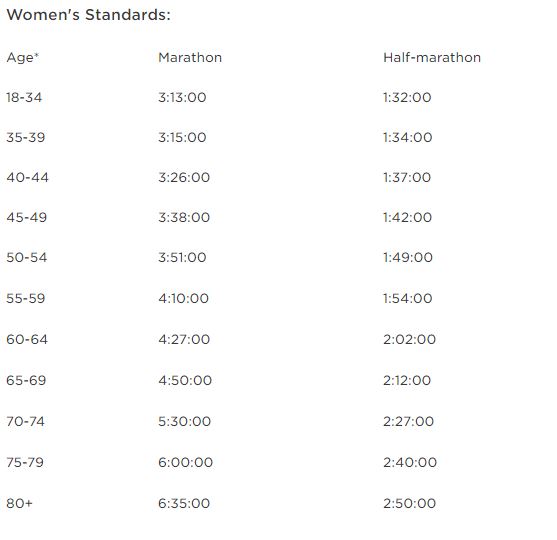Screen dimensions: 557x540
Task: Select the 80+ age group
Action: (x=20, y=503)
